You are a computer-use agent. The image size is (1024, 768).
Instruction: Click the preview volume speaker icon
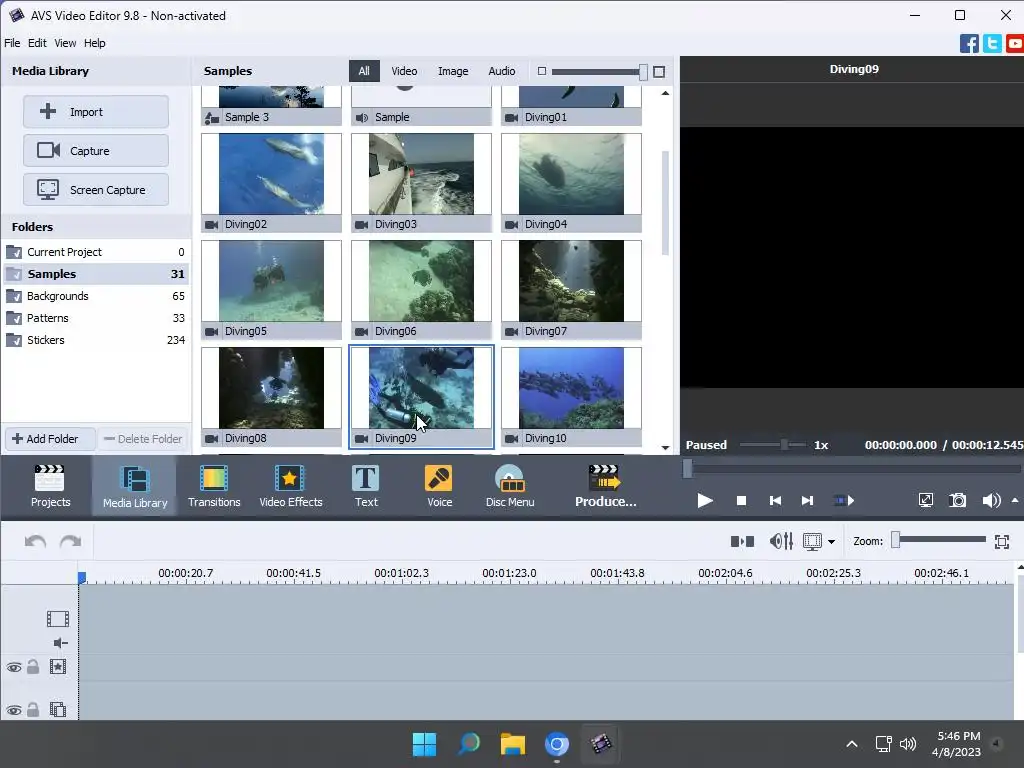click(991, 501)
